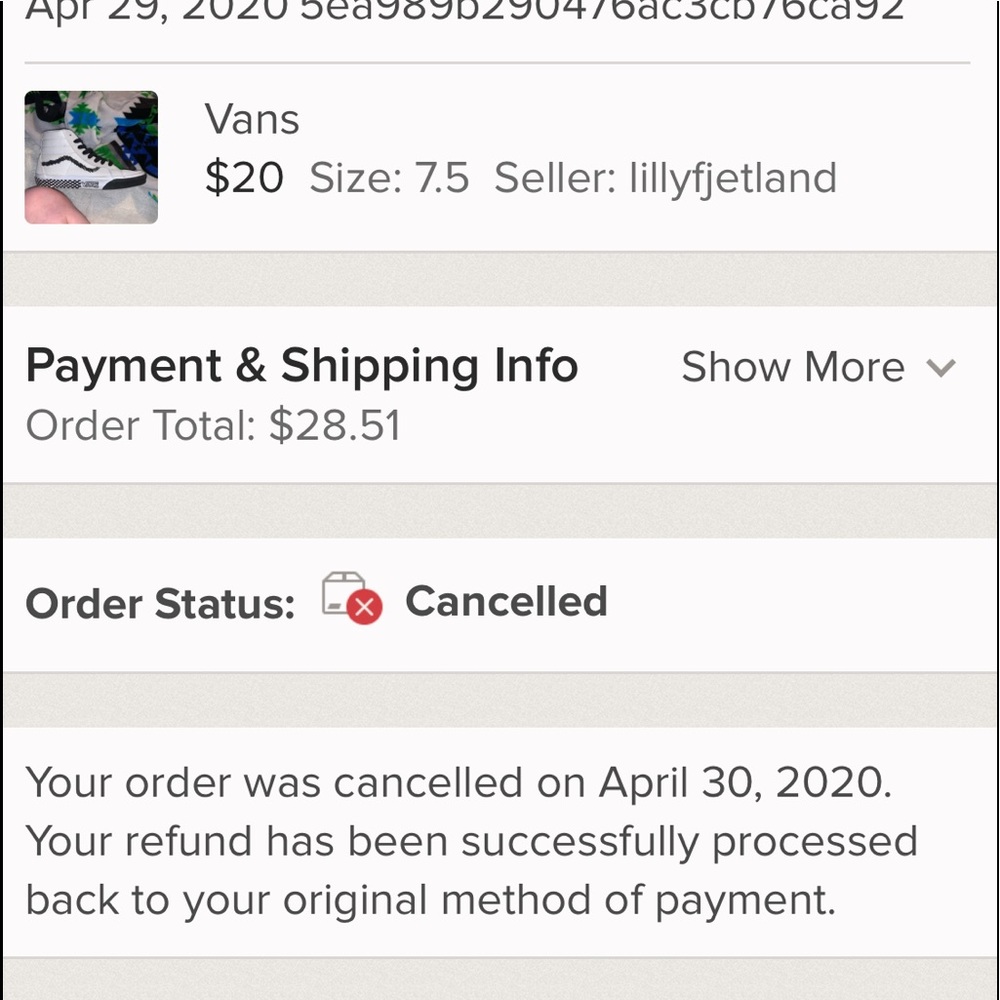The image size is (1000, 1000).
Task: Click the original method of payment line
Action: pos(431,901)
